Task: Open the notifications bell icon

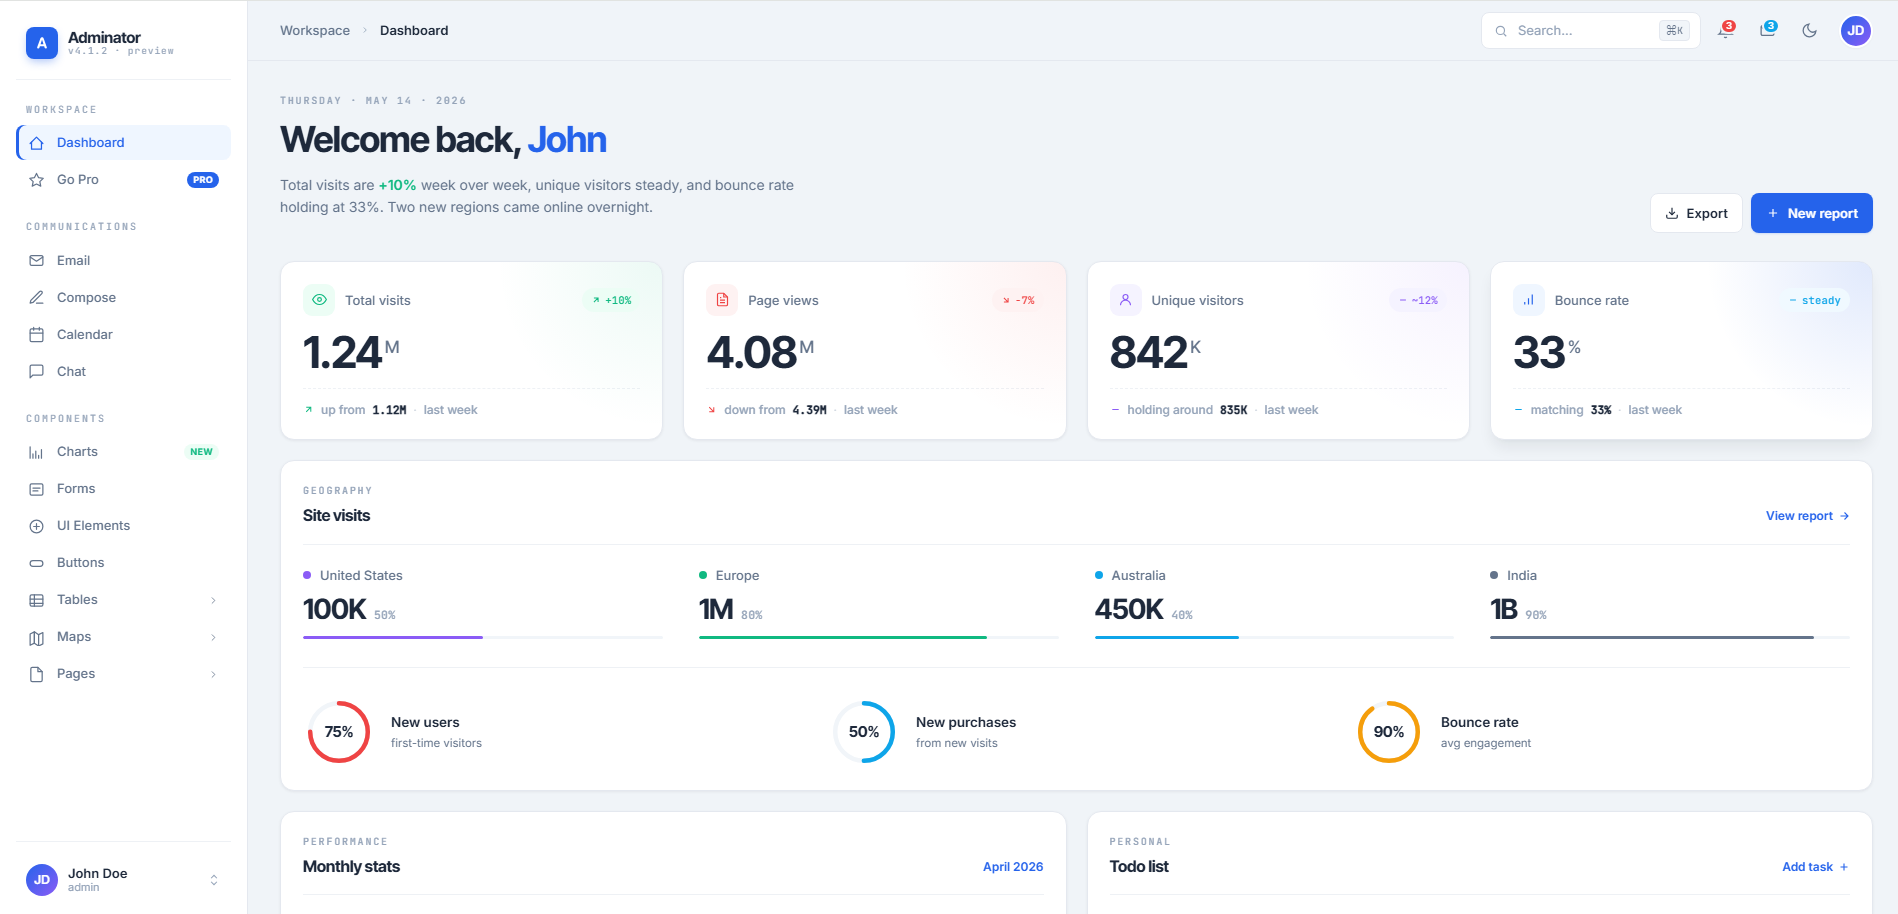Action: (x=1725, y=31)
